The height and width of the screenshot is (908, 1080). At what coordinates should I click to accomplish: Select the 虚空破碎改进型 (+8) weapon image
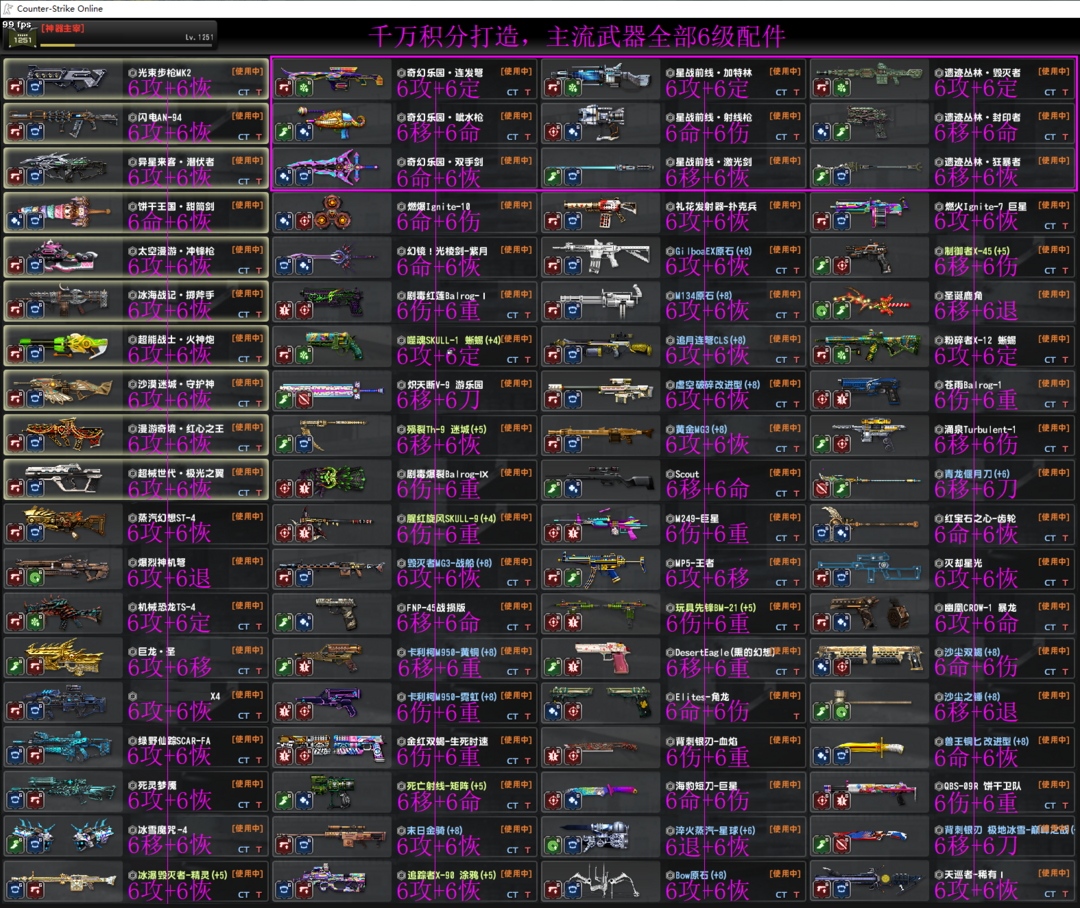(x=601, y=391)
